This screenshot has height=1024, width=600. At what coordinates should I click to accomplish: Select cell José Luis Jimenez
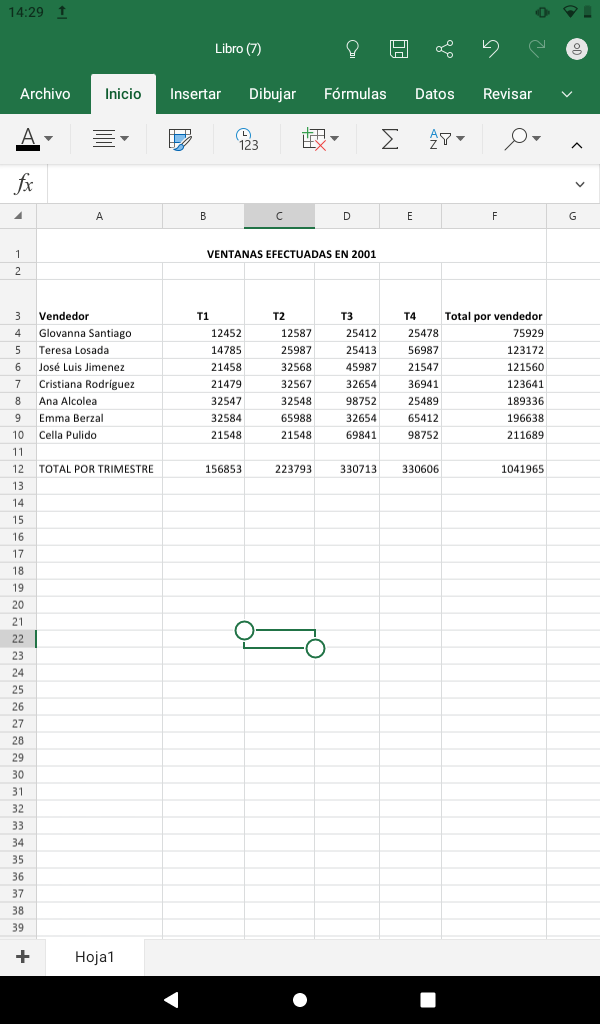click(x=99, y=367)
